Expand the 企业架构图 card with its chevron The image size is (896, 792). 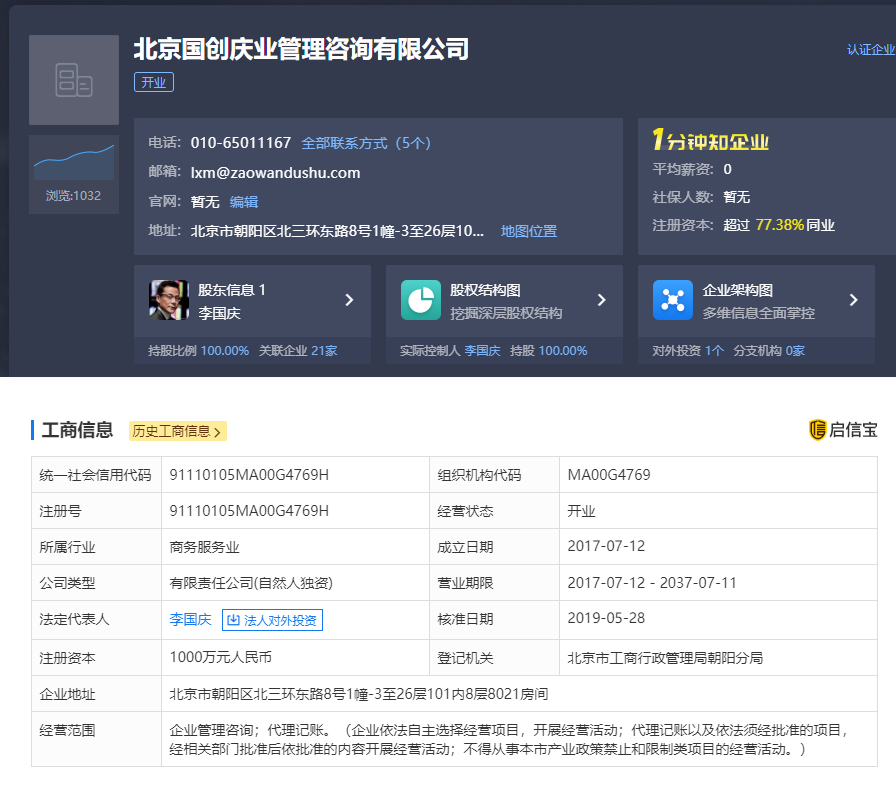[x=856, y=298]
